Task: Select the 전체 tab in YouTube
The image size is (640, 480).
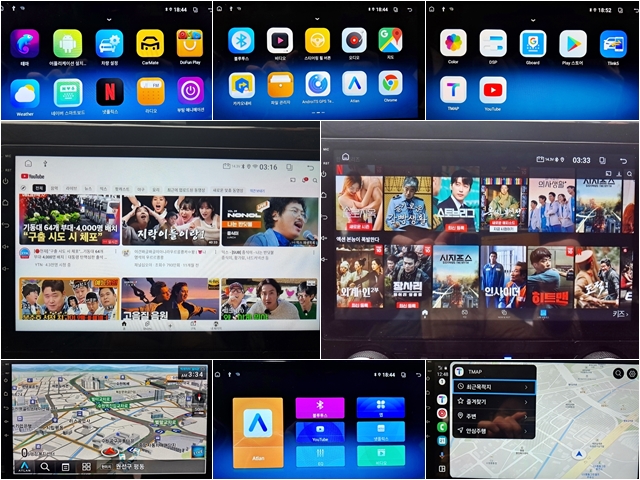Action: click(x=39, y=187)
